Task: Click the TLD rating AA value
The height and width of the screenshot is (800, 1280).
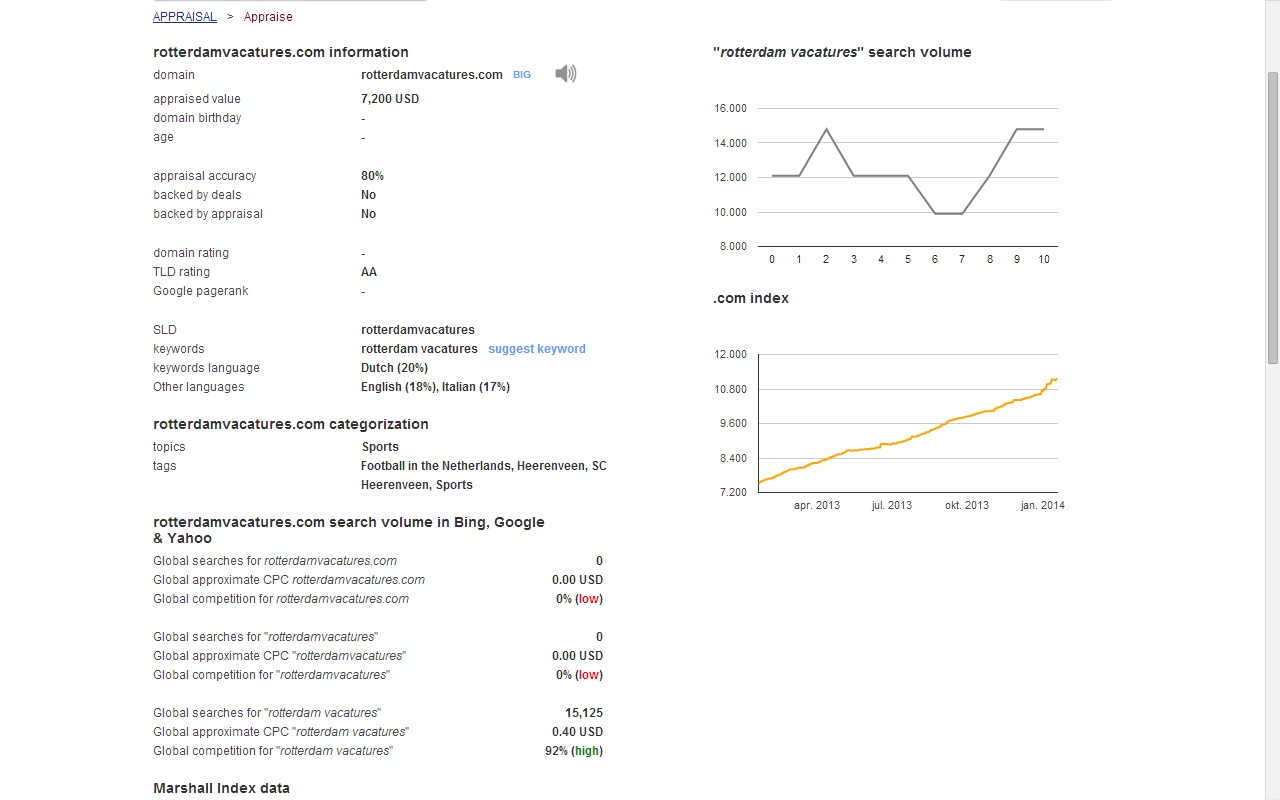Action: pyautogui.click(x=369, y=272)
